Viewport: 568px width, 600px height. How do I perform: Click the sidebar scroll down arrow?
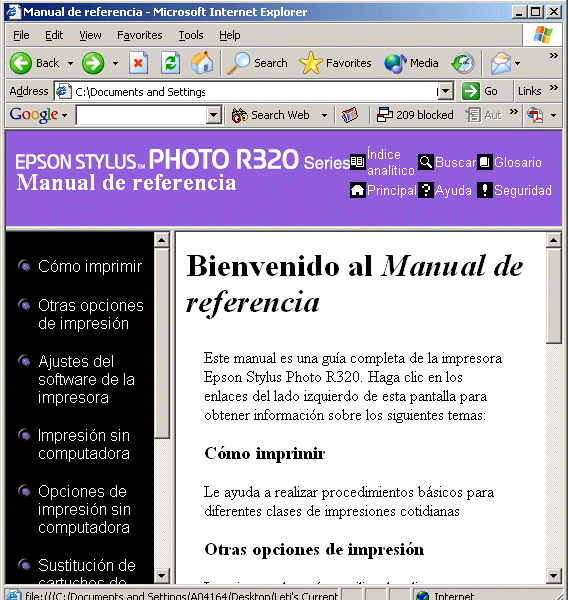click(162, 575)
